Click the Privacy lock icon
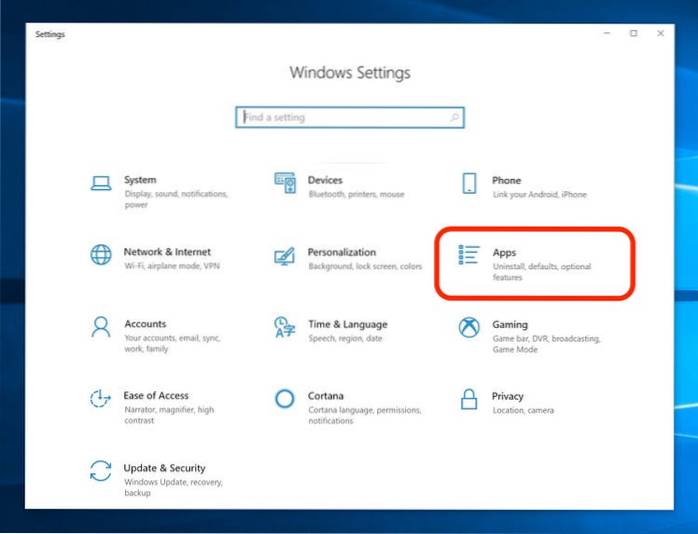 tap(468, 399)
